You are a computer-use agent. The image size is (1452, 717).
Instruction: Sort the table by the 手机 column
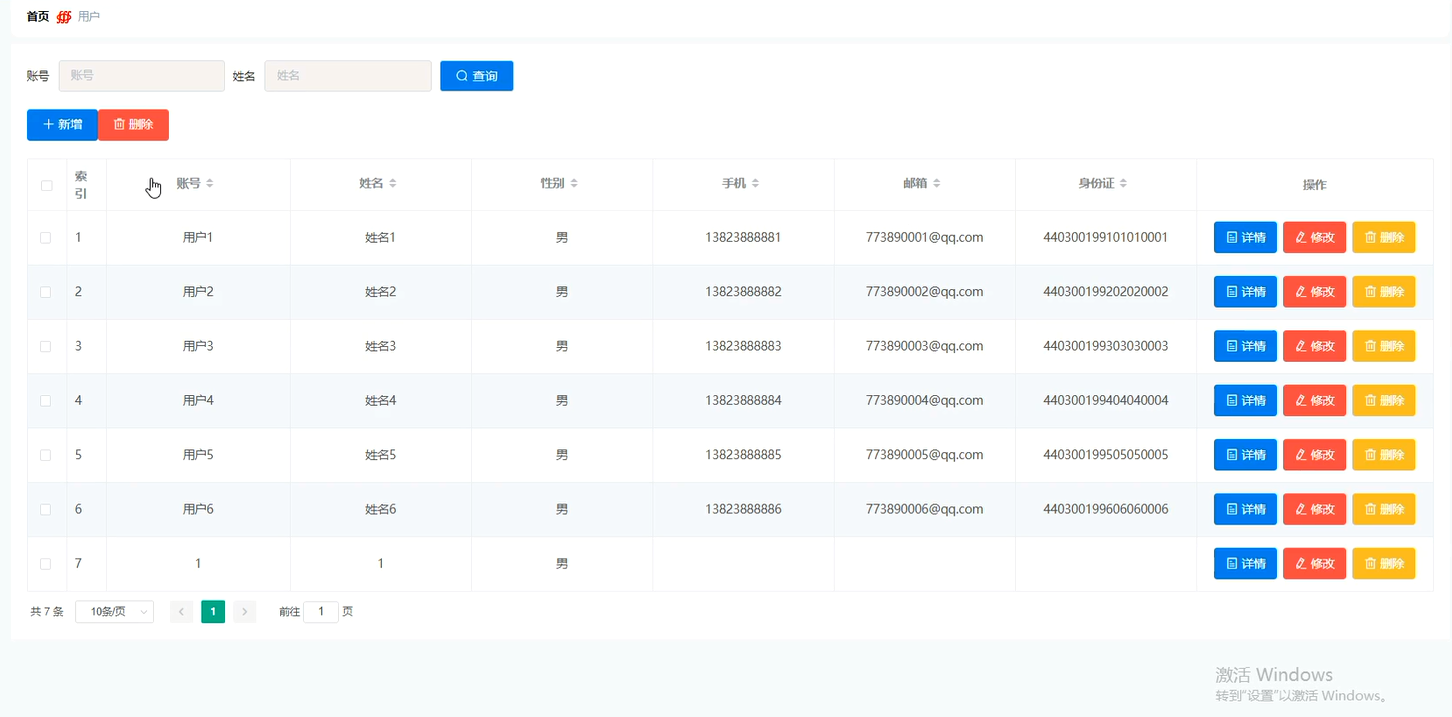click(x=755, y=184)
